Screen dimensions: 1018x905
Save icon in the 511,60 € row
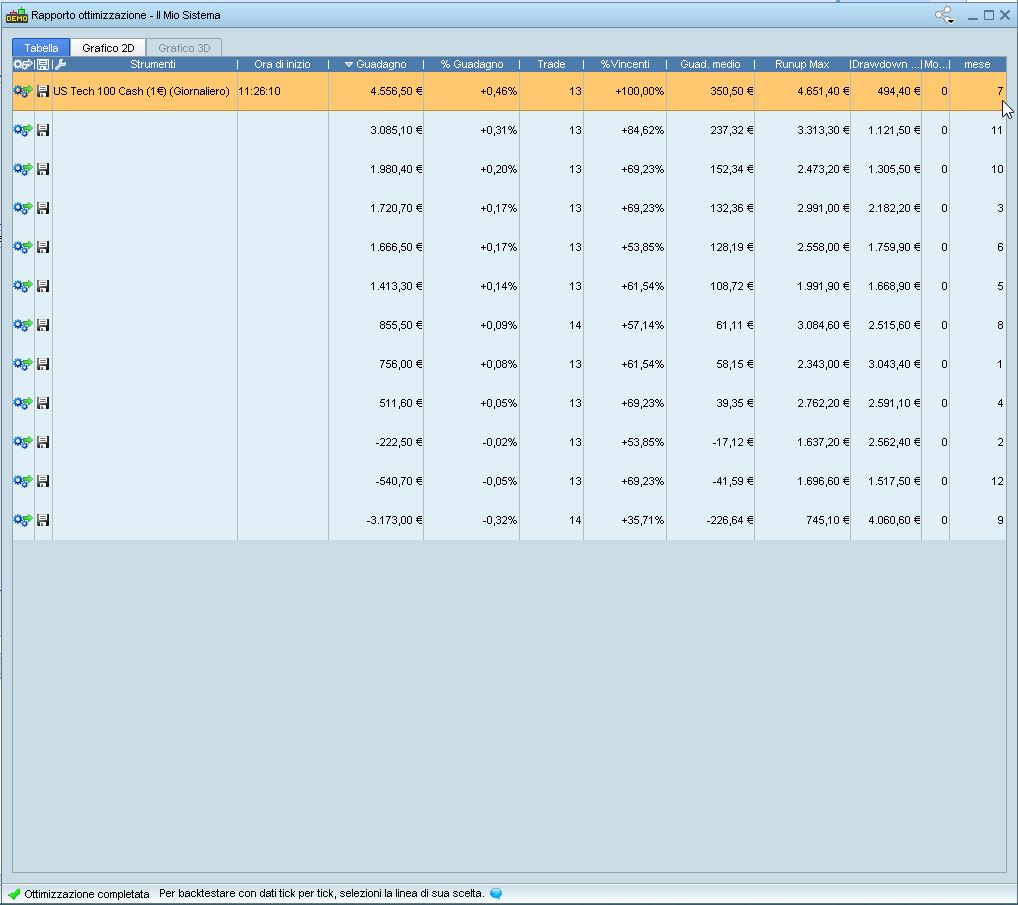43,403
